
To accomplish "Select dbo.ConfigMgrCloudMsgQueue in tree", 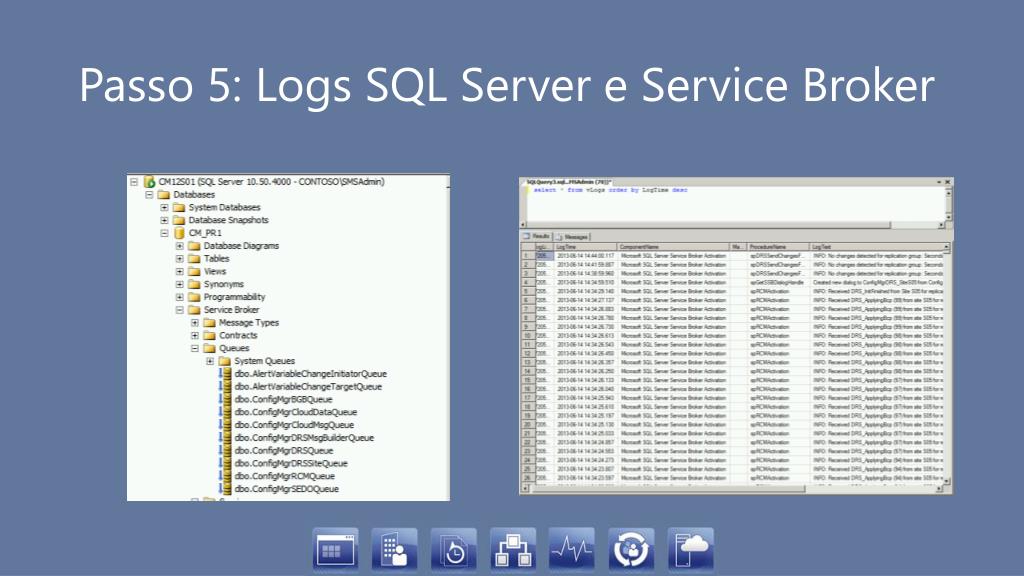I will (x=294, y=424).
